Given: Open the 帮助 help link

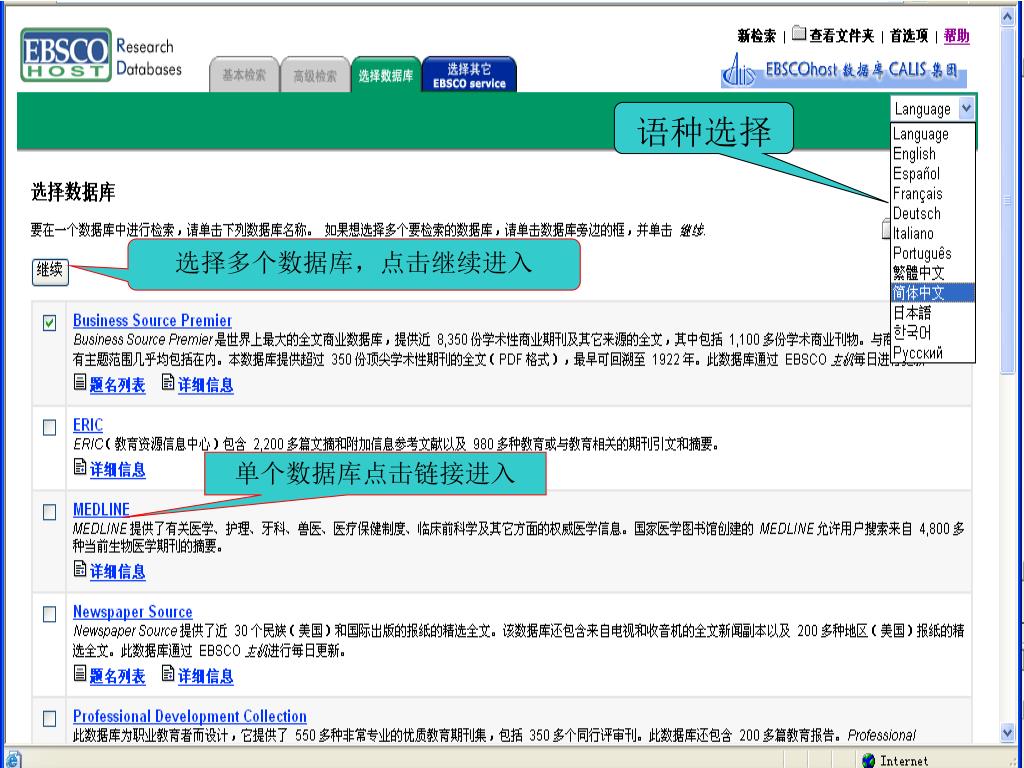Looking at the screenshot, I should [x=957, y=36].
